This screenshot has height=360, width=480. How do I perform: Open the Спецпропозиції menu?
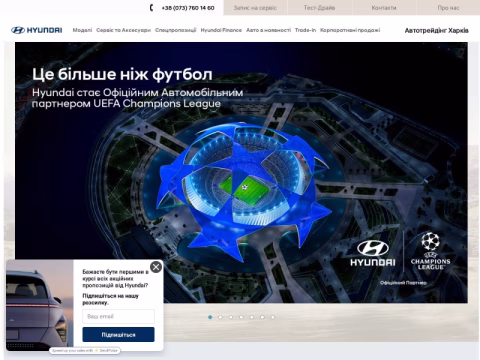(175, 30)
